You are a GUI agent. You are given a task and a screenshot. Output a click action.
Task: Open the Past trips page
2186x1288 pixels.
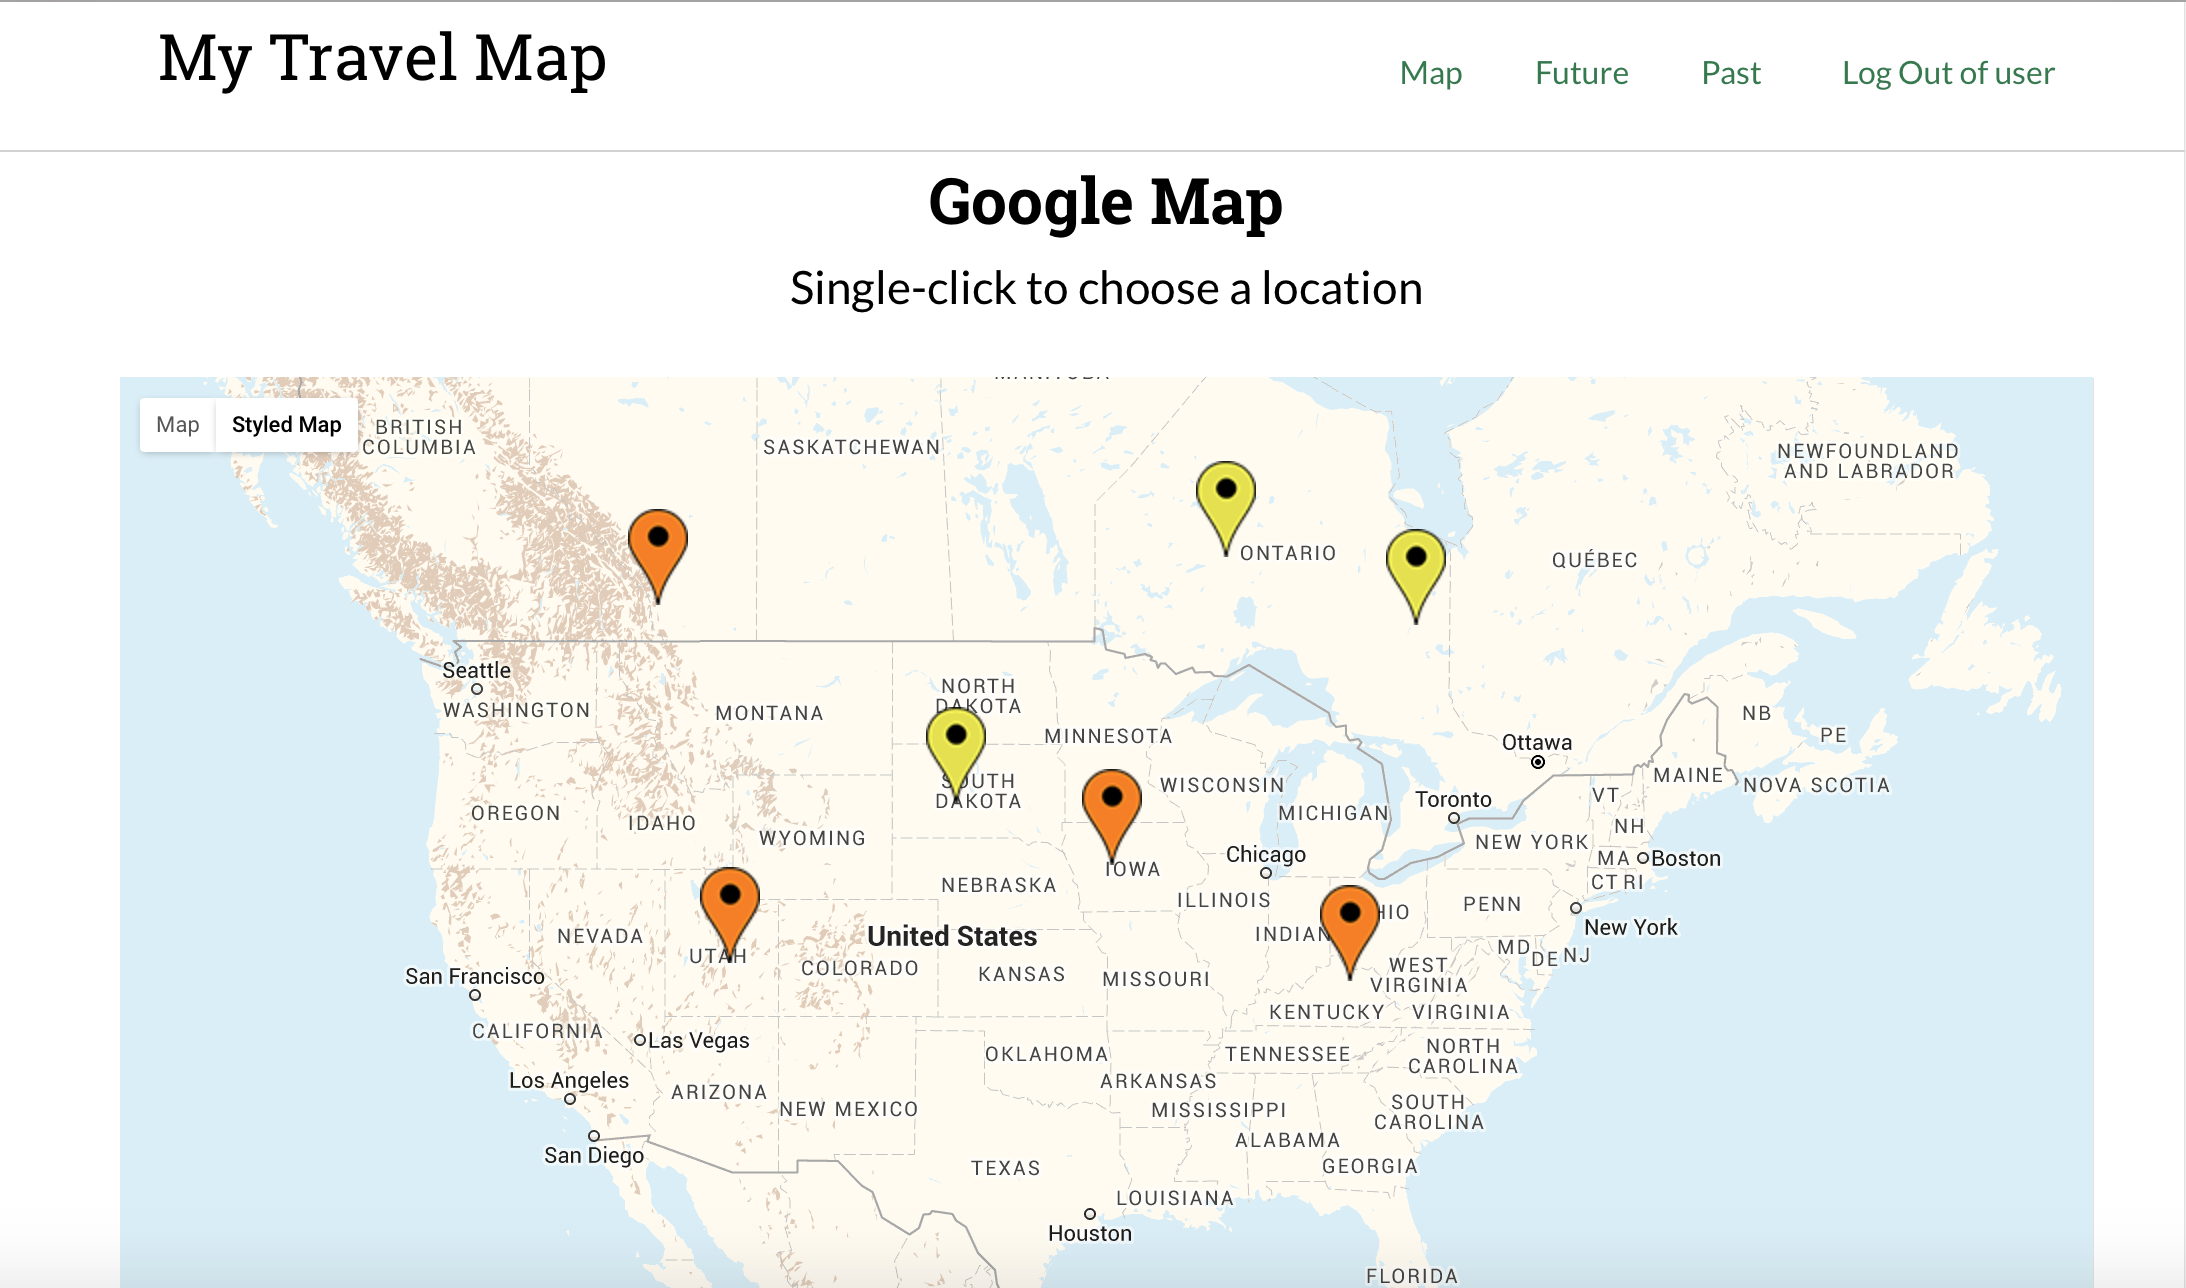[x=1730, y=73]
